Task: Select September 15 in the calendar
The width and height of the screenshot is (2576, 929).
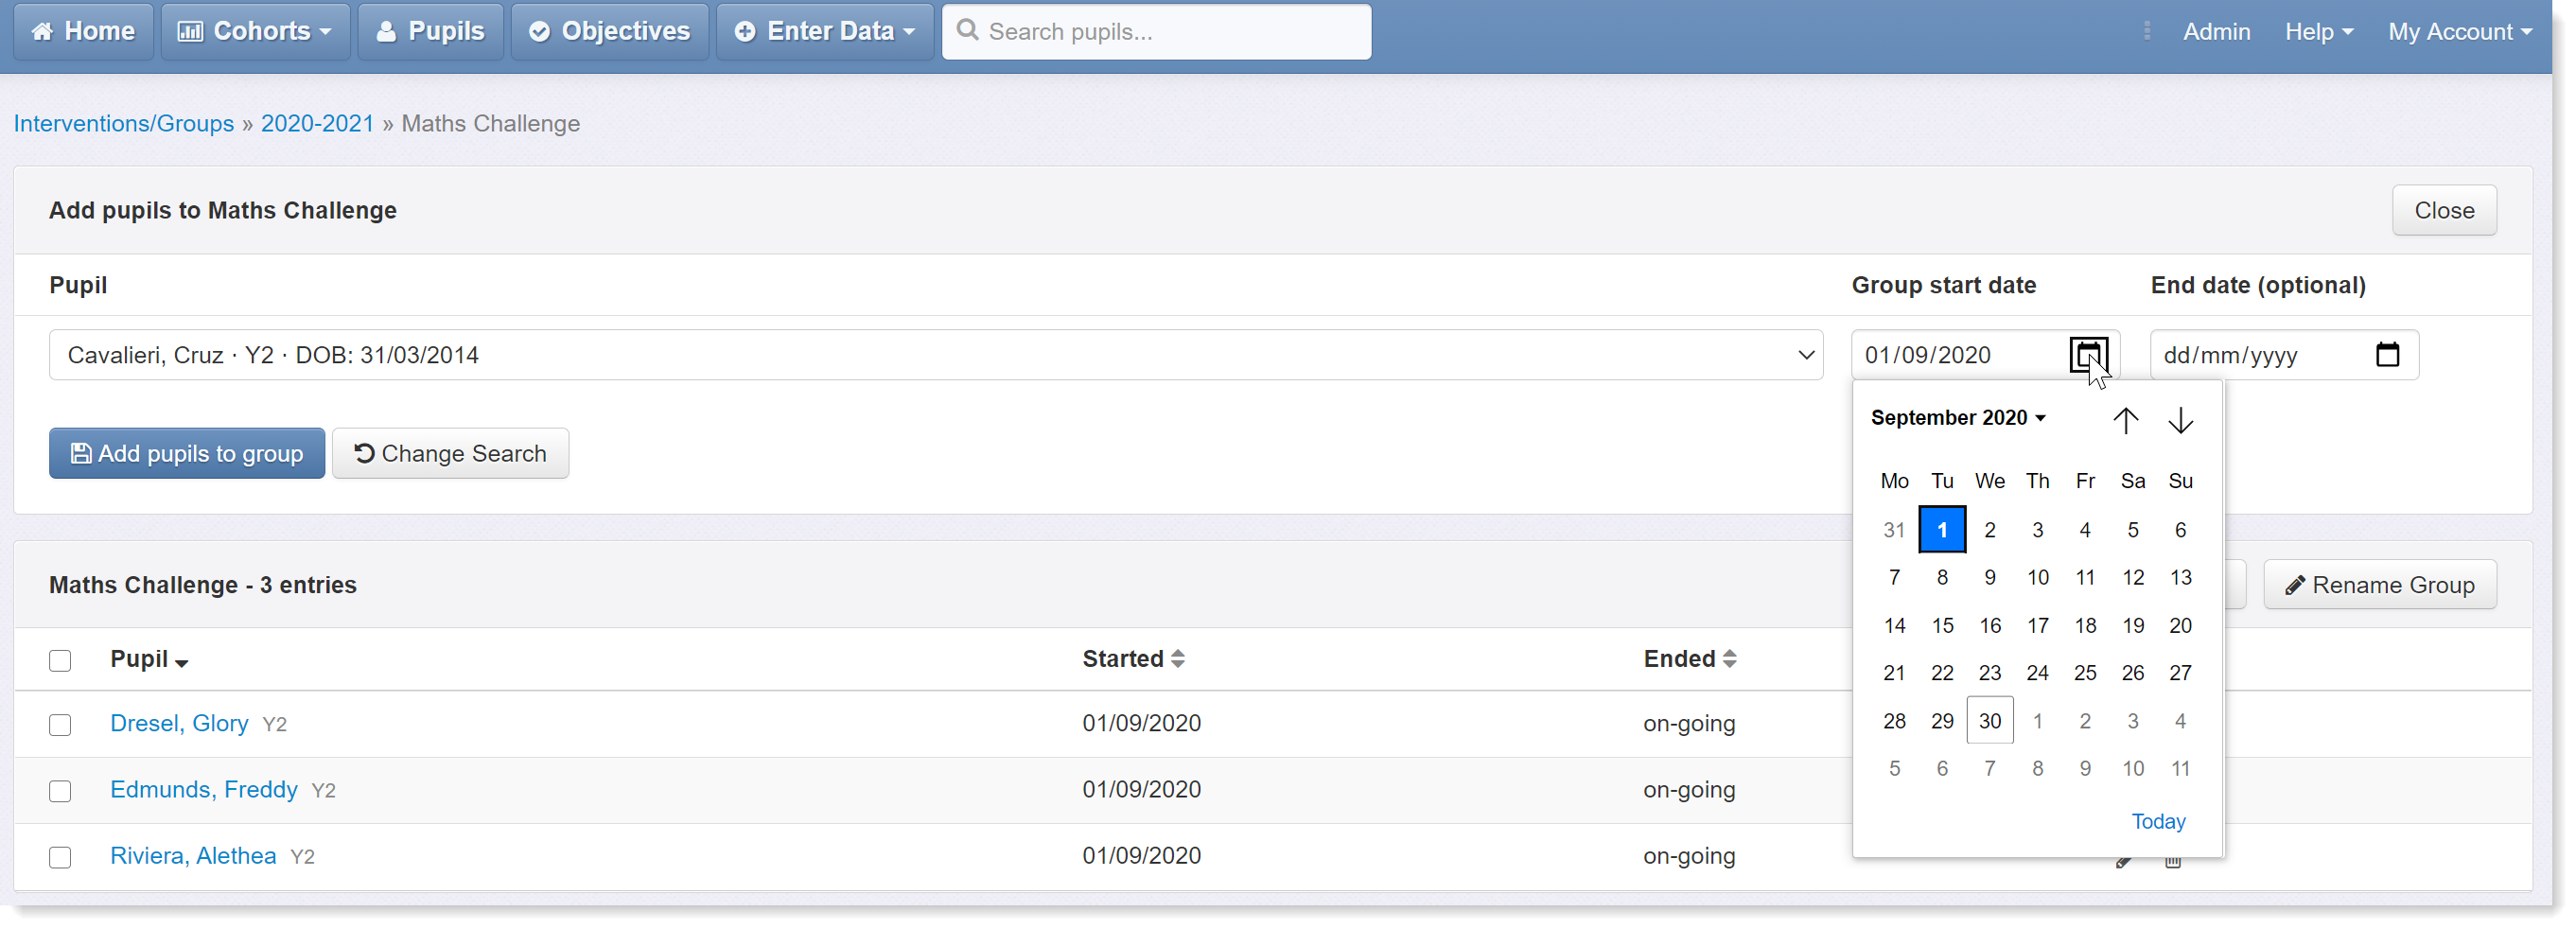Action: coord(1941,625)
